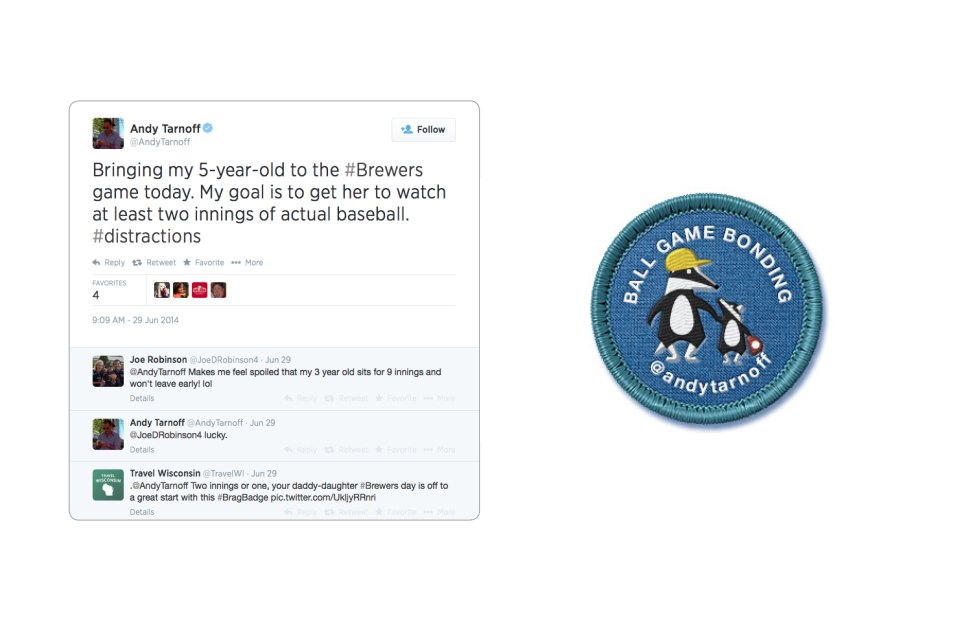
Task: Click the Favorite star icon under main tweet
Action: 187,262
